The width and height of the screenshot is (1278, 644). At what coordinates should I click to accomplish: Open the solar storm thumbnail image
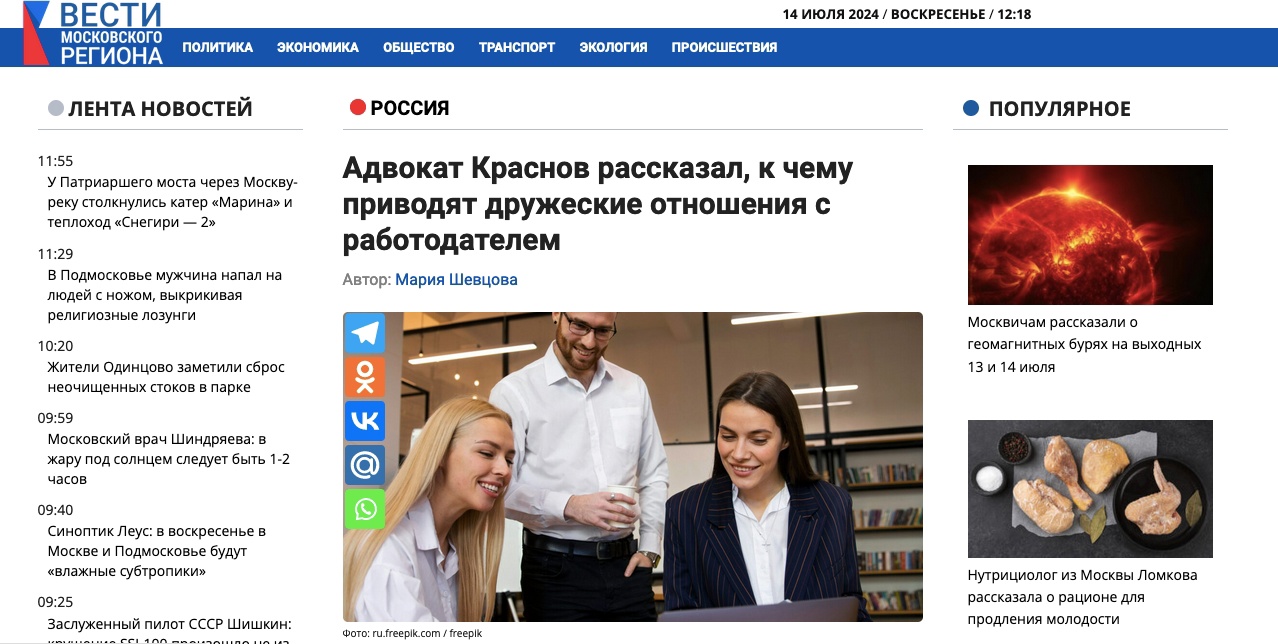[1090, 235]
